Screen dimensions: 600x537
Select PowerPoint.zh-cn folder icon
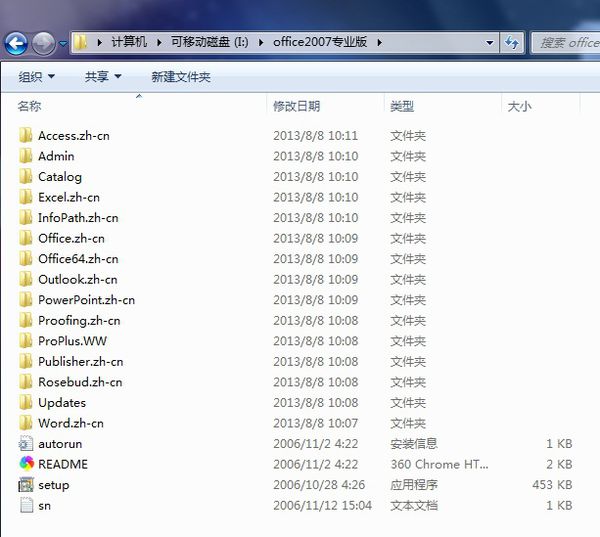pyautogui.click(x=26, y=300)
